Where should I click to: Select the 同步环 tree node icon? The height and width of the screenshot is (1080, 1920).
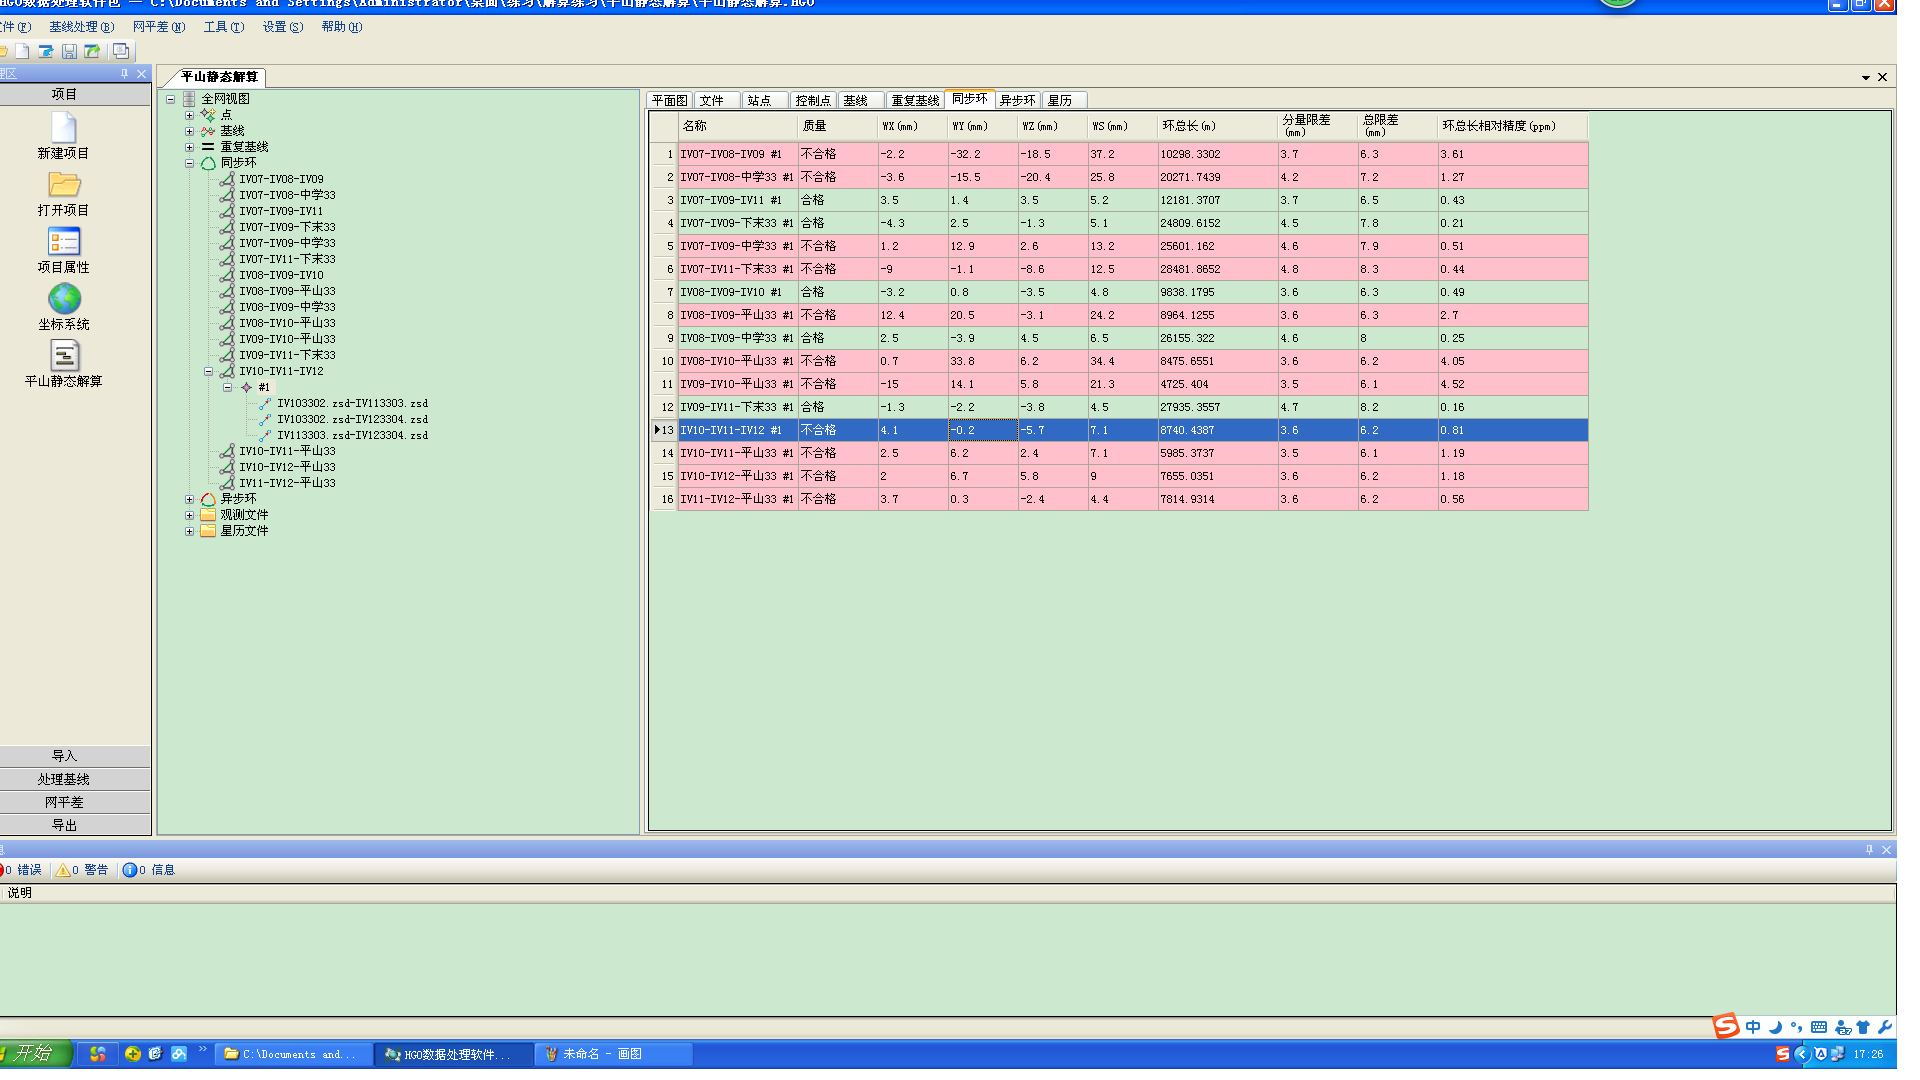(x=208, y=163)
